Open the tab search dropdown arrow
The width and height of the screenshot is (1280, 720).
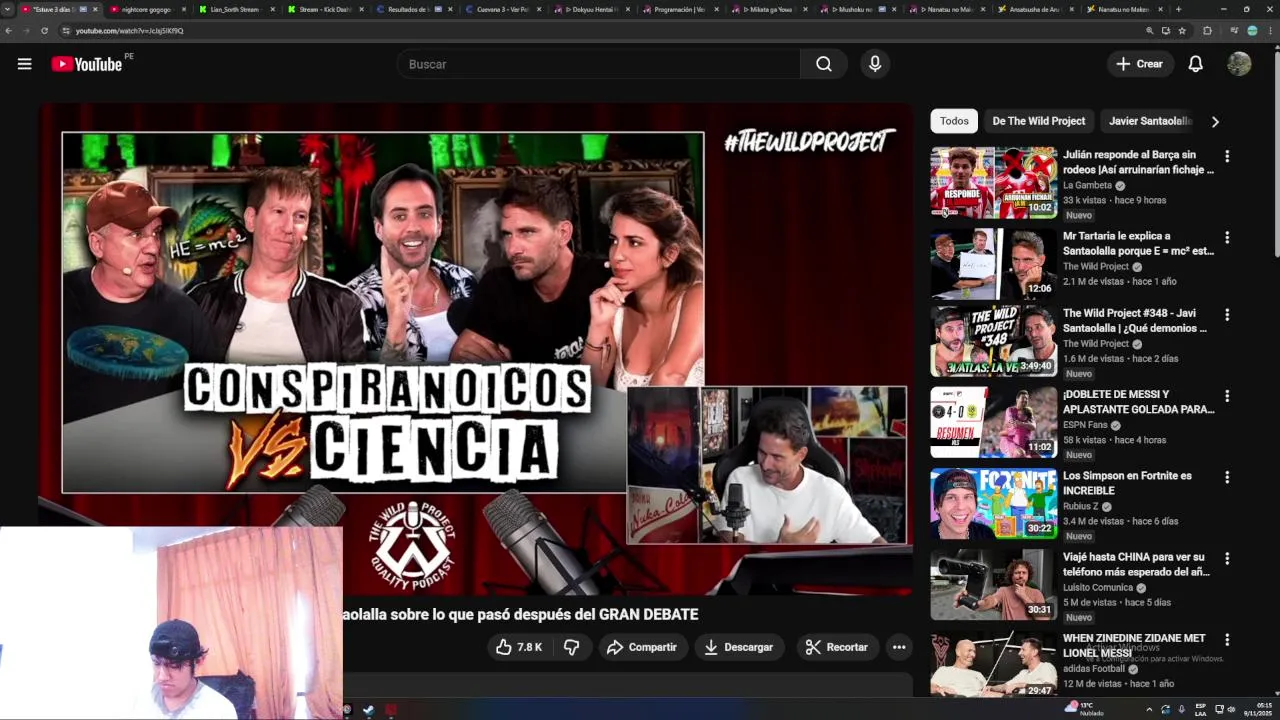[8, 9]
